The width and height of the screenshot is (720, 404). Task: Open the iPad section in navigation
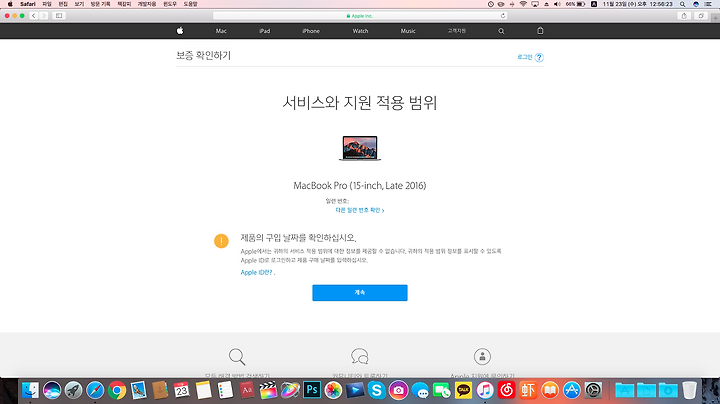click(264, 31)
